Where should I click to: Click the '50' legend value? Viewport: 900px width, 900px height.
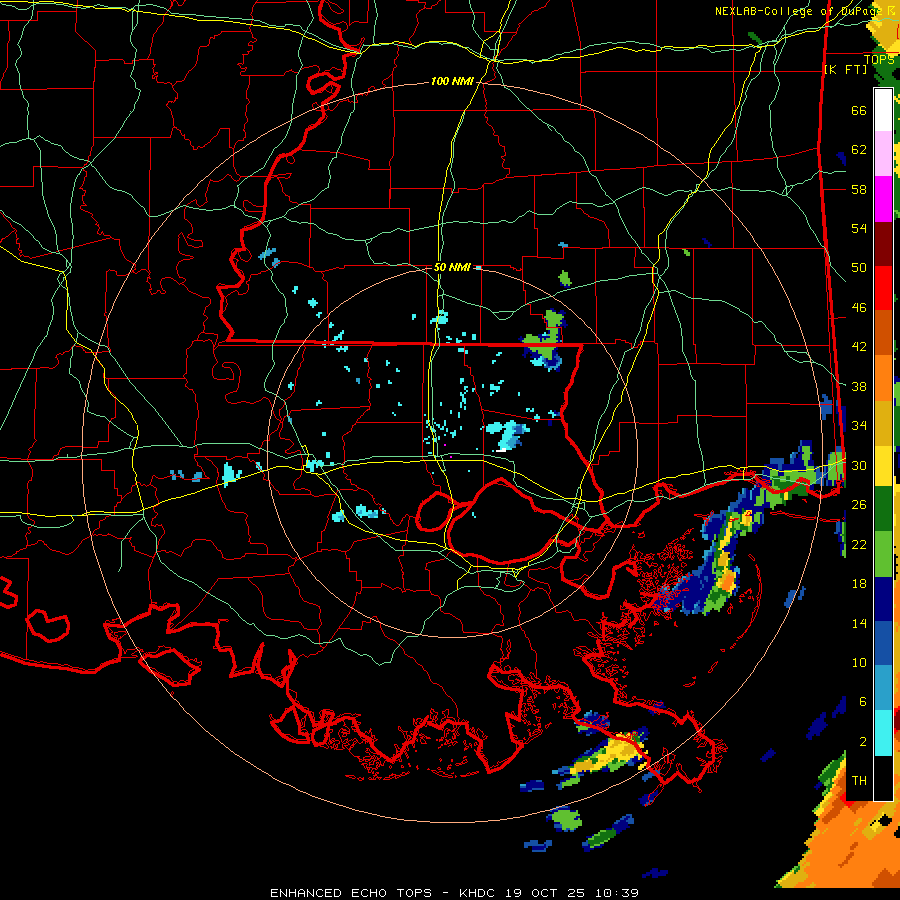[x=859, y=267]
